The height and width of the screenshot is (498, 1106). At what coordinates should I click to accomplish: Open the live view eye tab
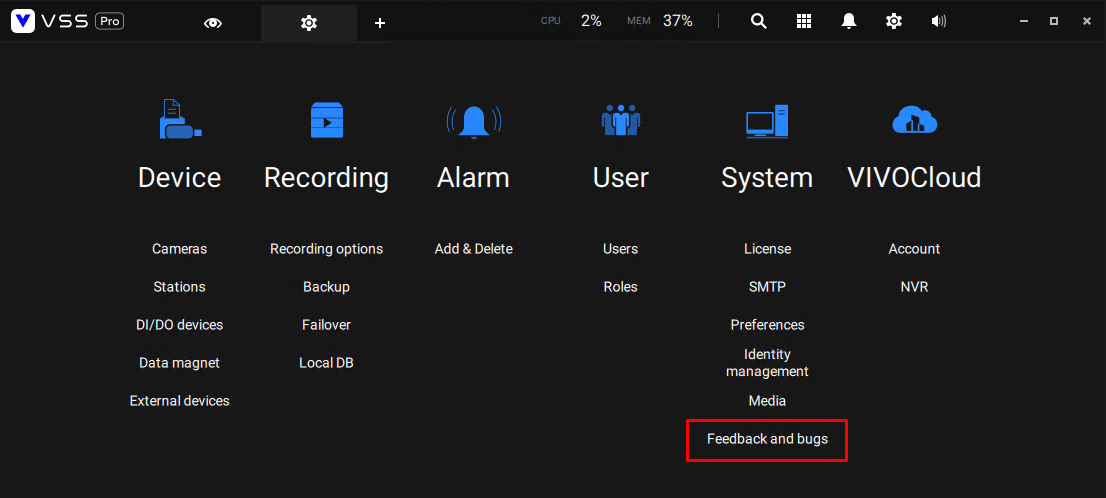click(x=212, y=23)
